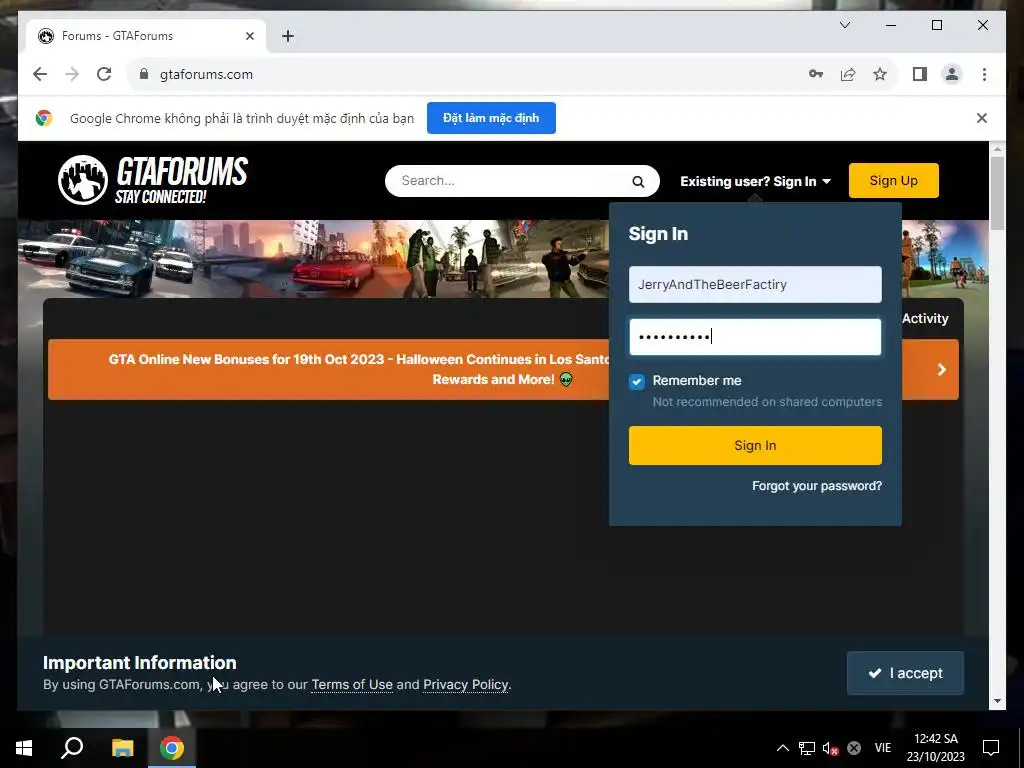Uncheck the Remember me checkbox
Viewport: 1024px width, 768px height.
pos(637,381)
